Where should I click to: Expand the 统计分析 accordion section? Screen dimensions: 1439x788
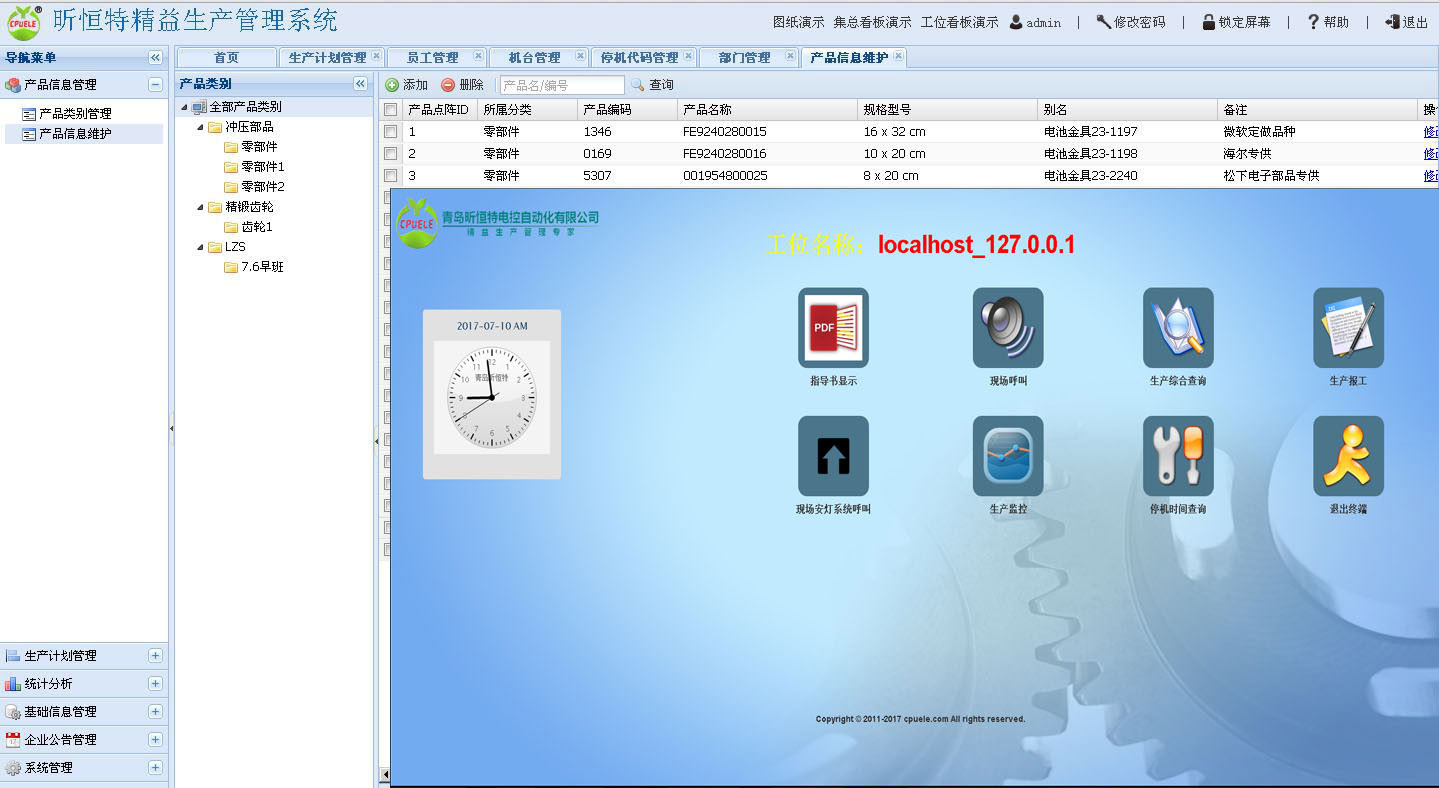[155, 684]
